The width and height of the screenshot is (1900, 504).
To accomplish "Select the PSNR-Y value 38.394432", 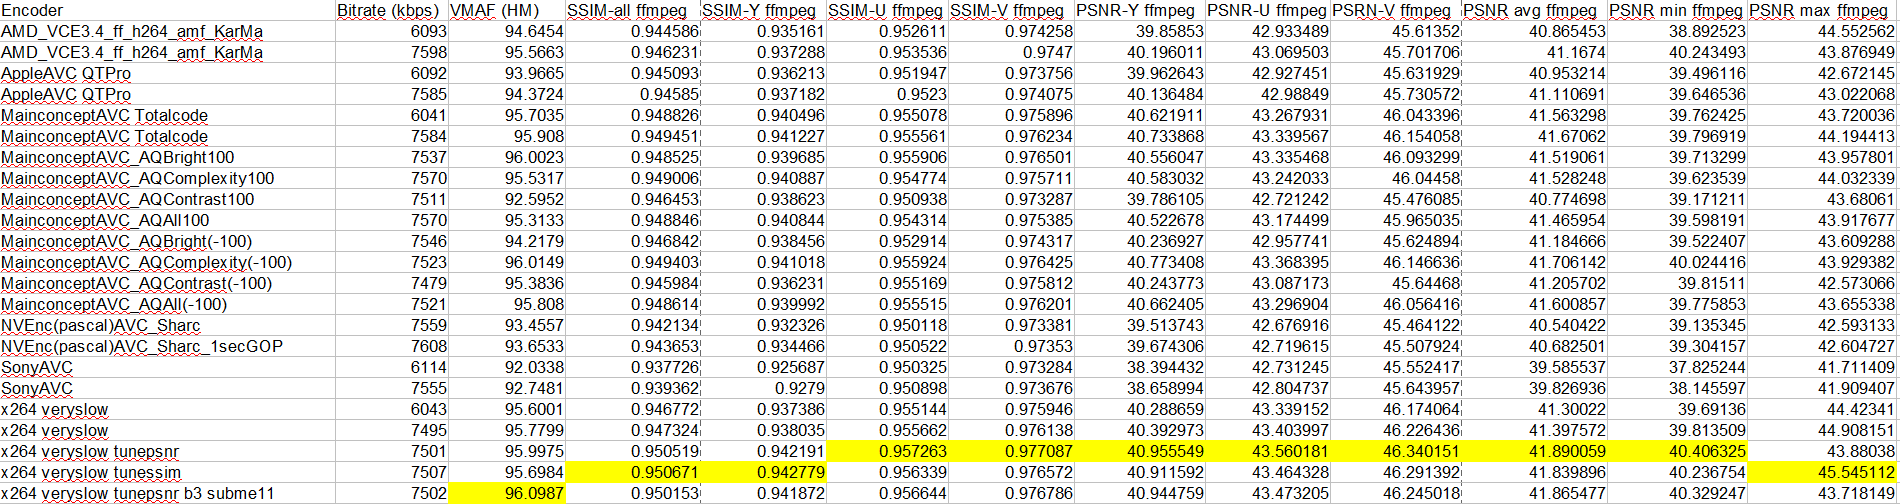I will click(1139, 367).
